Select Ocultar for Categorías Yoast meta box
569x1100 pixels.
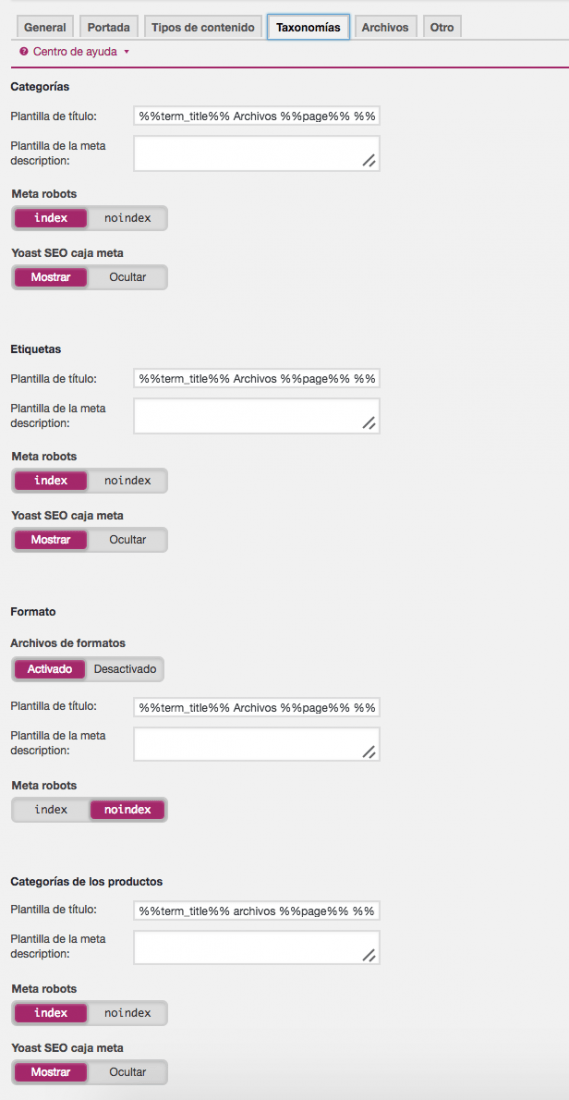tap(127, 277)
